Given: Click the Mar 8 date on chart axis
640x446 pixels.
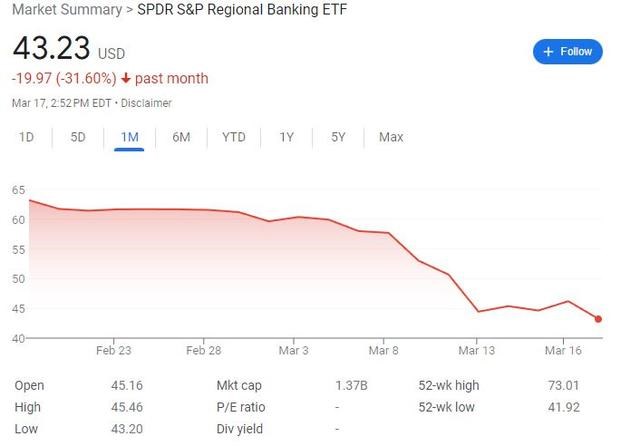Looking at the screenshot, I should 383,350.
